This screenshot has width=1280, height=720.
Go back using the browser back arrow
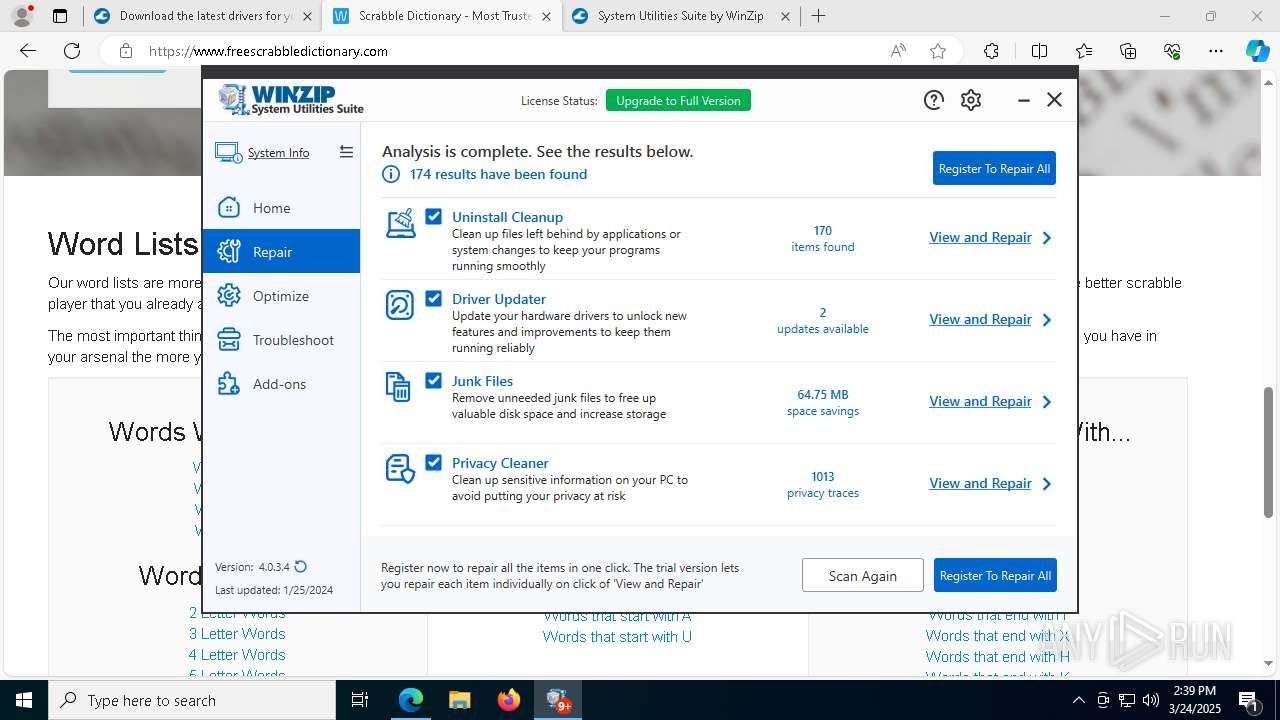(28, 51)
